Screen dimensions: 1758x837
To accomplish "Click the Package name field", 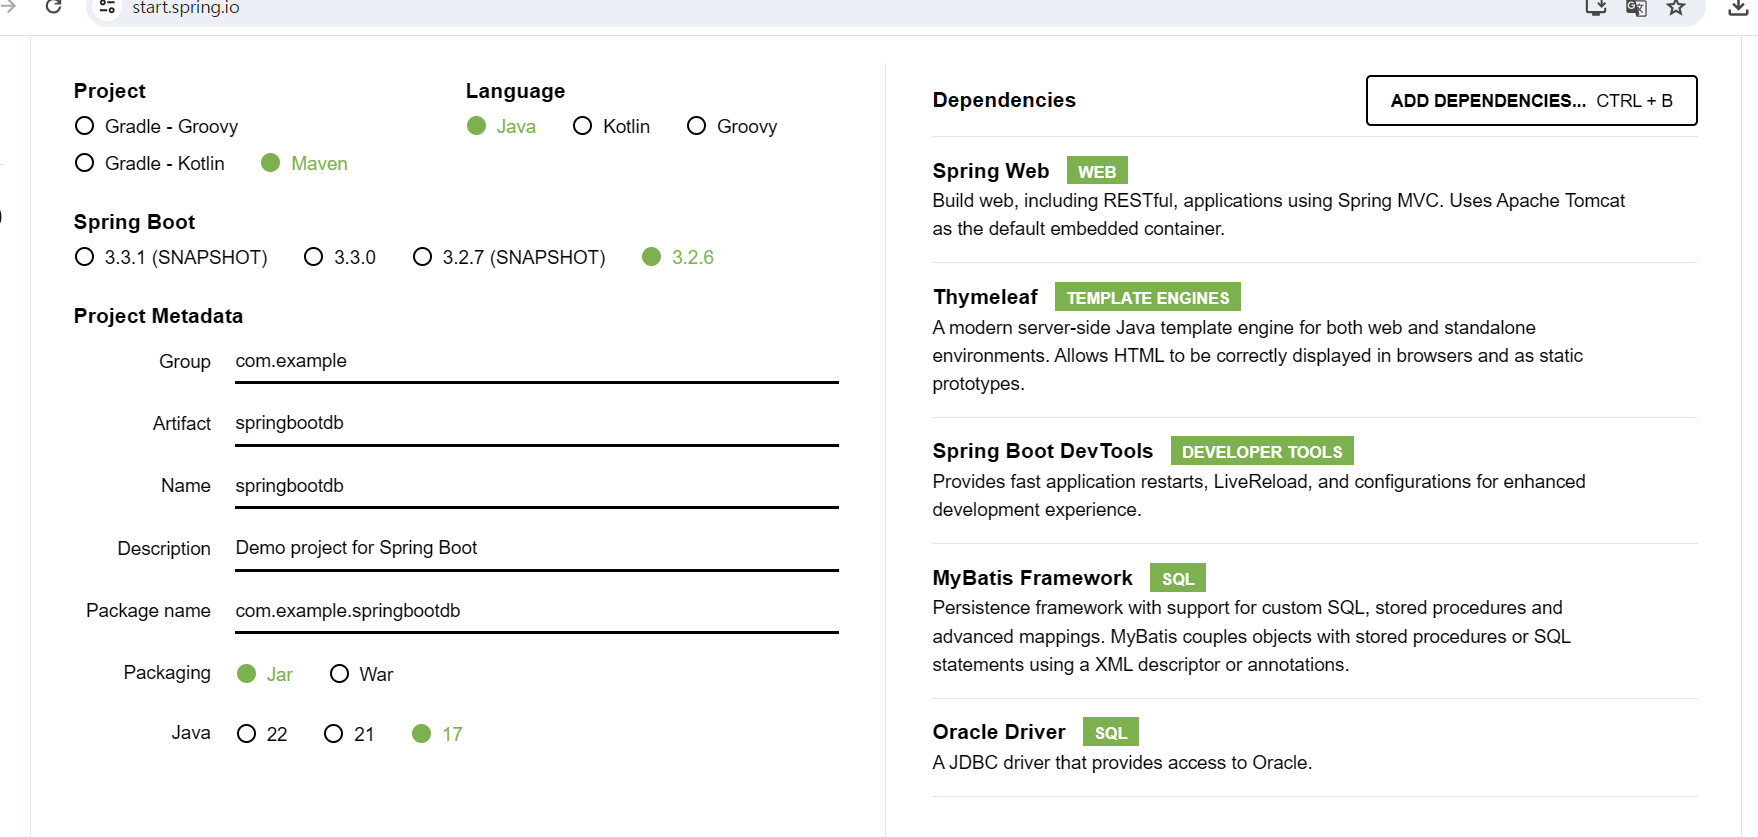I will point(536,611).
